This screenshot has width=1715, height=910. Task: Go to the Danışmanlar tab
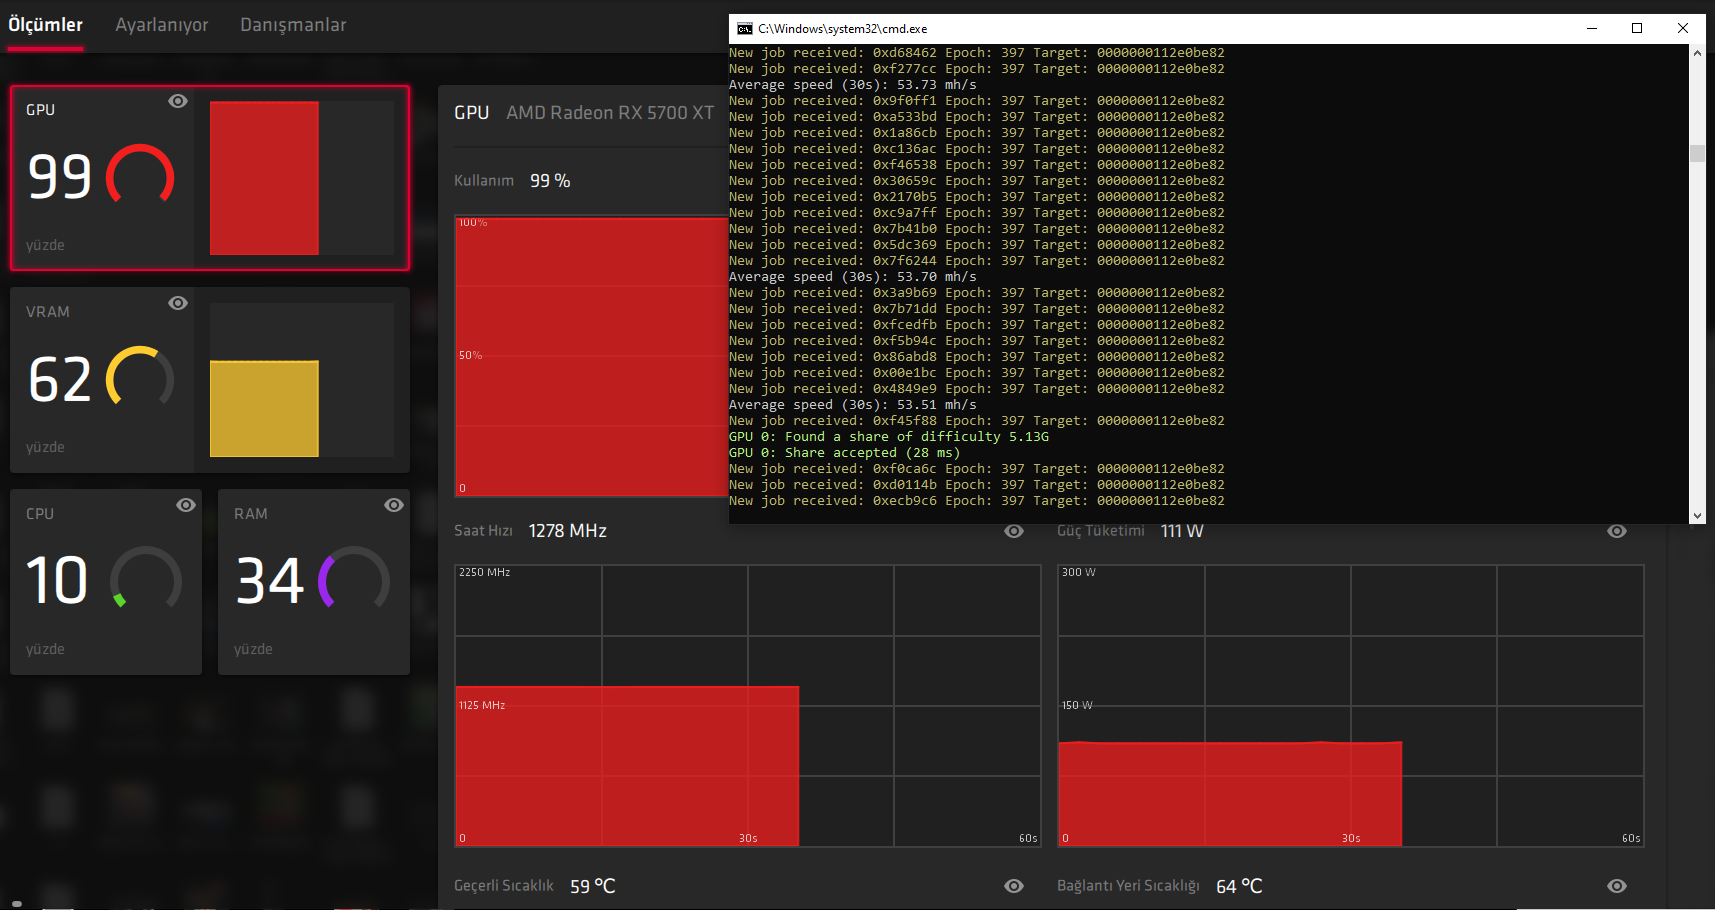pos(293,25)
